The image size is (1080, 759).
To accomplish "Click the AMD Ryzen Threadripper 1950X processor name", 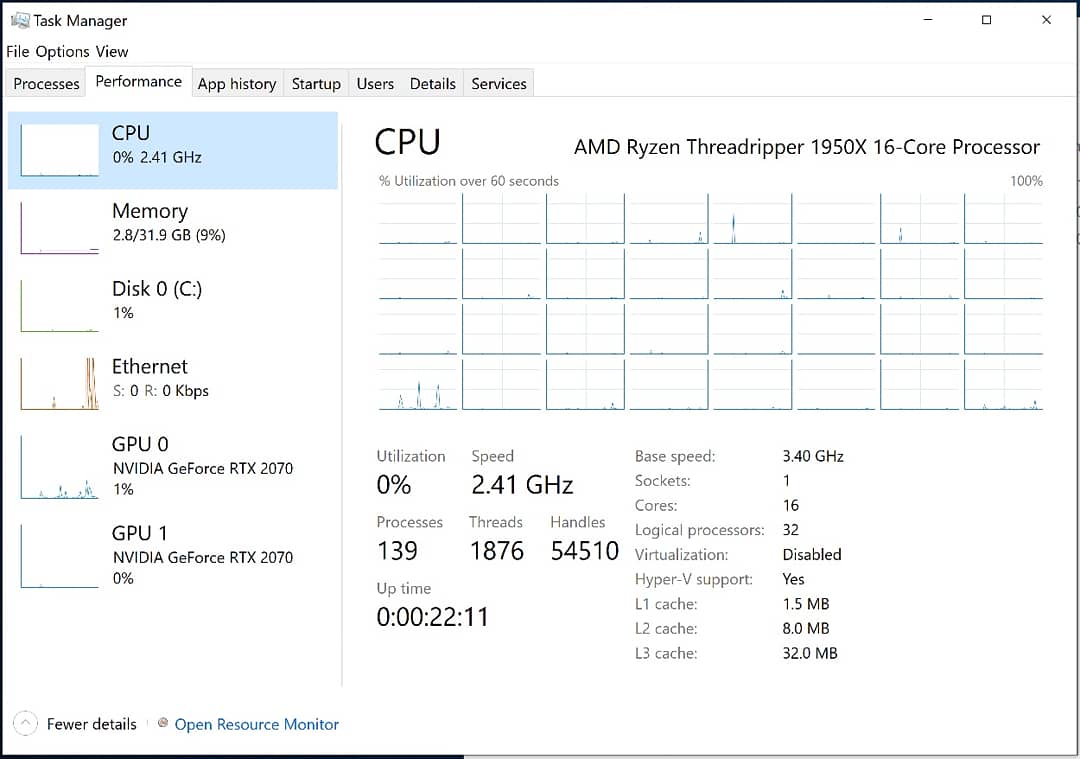I will point(807,147).
